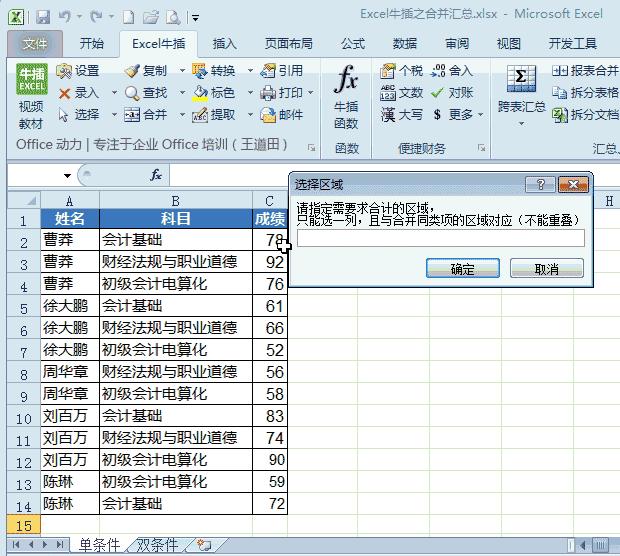Image resolution: width=620 pixels, height=556 pixels.
Task: Switch to the 审阅 ribbon tab
Action: 457,43
